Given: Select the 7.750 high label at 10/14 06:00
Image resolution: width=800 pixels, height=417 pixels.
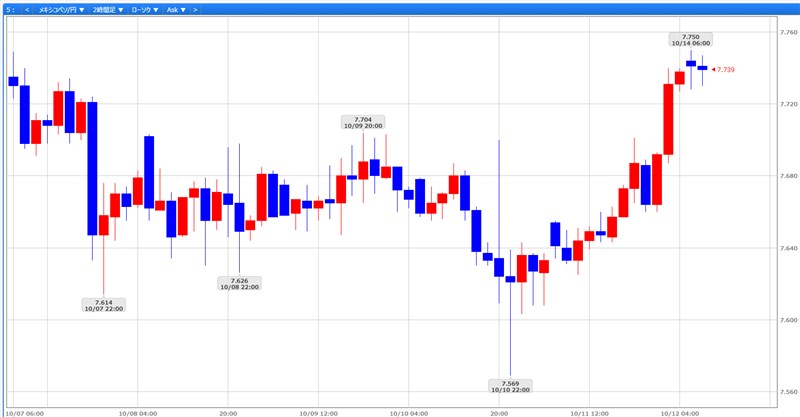Looking at the screenshot, I should tap(690, 40).
